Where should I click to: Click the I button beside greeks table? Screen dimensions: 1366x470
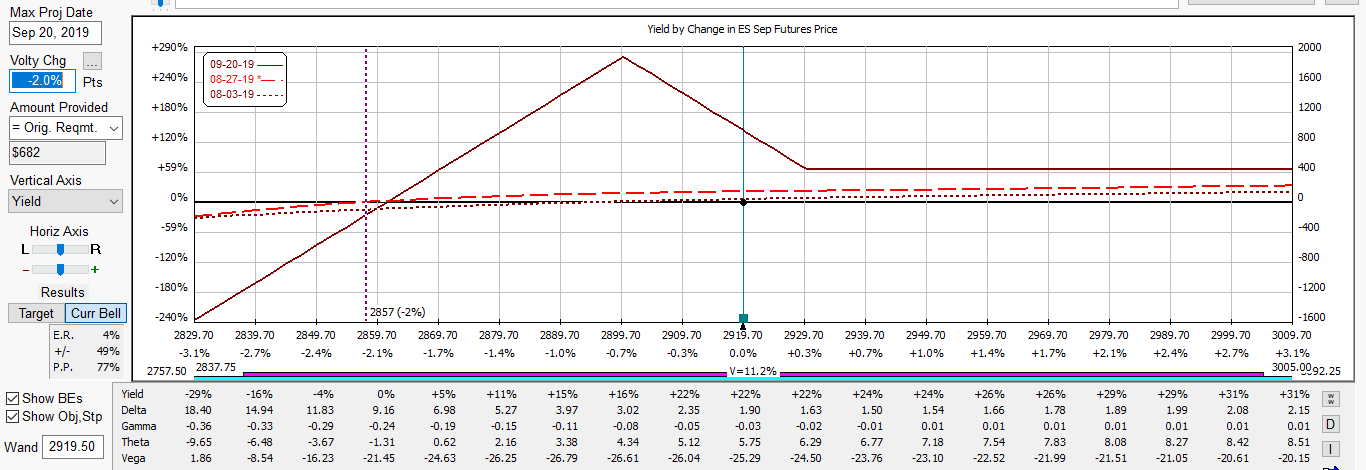click(x=1331, y=447)
